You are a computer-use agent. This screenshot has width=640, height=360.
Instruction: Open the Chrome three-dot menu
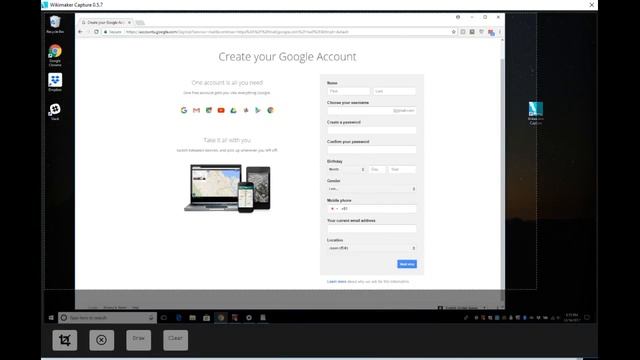pos(500,32)
